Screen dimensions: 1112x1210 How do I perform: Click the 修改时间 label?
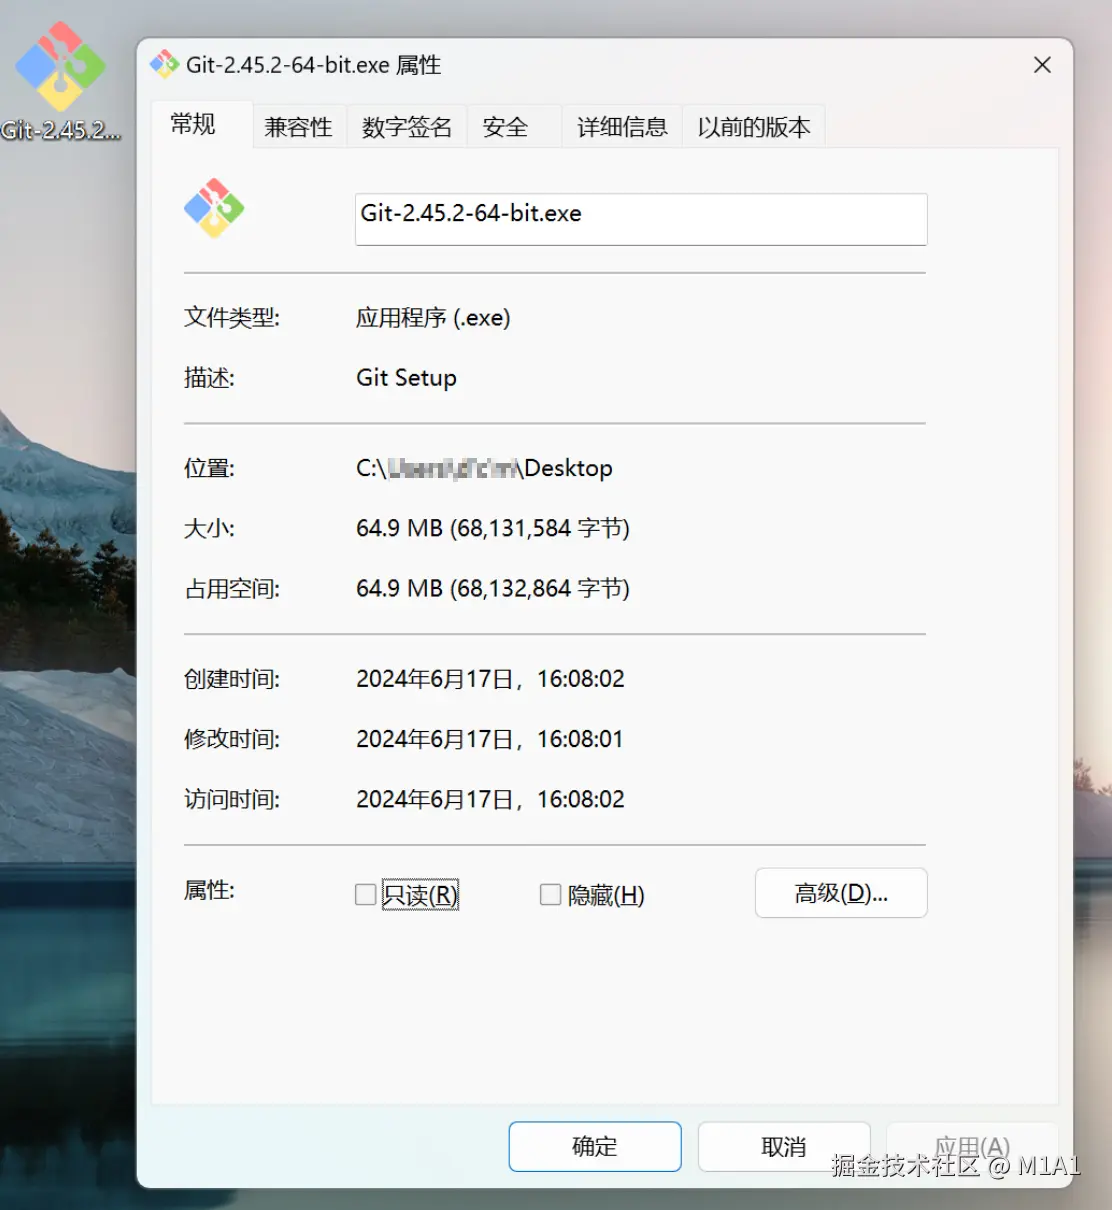pos(232,739)
